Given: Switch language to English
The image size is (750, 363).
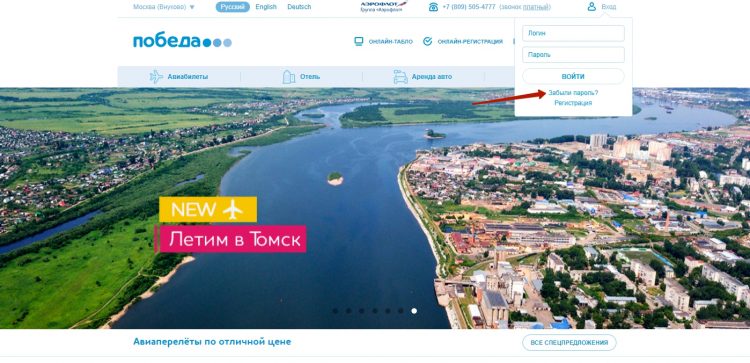Looking at the screenshot, I should [x=266, y=7].
